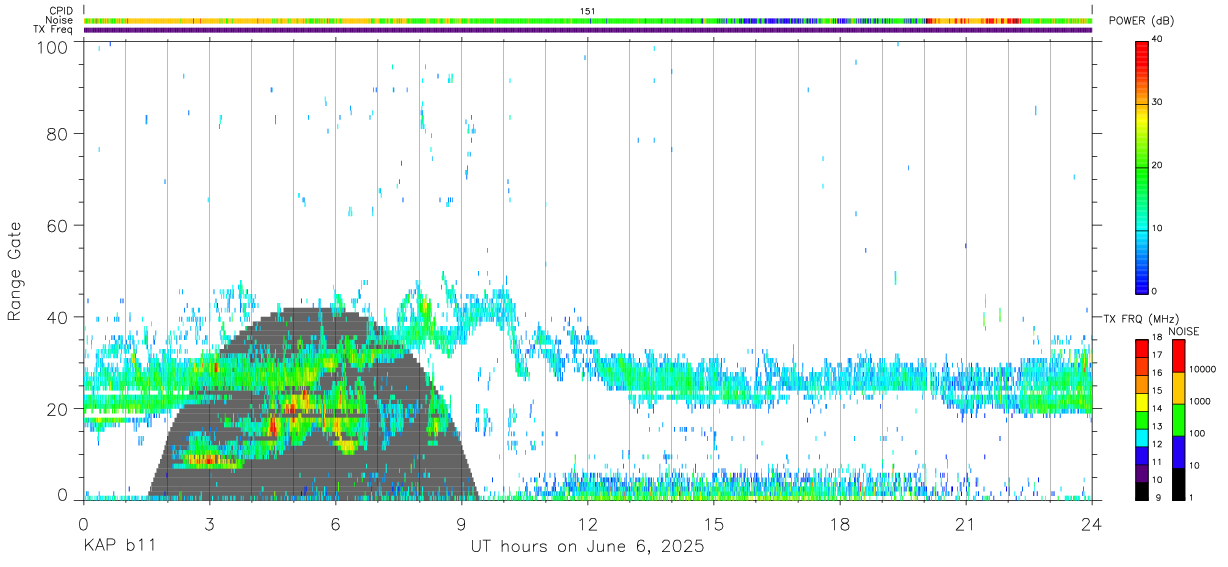
Task: Click the 24 label on UT hours axis
Action: tap(1092, 525)
